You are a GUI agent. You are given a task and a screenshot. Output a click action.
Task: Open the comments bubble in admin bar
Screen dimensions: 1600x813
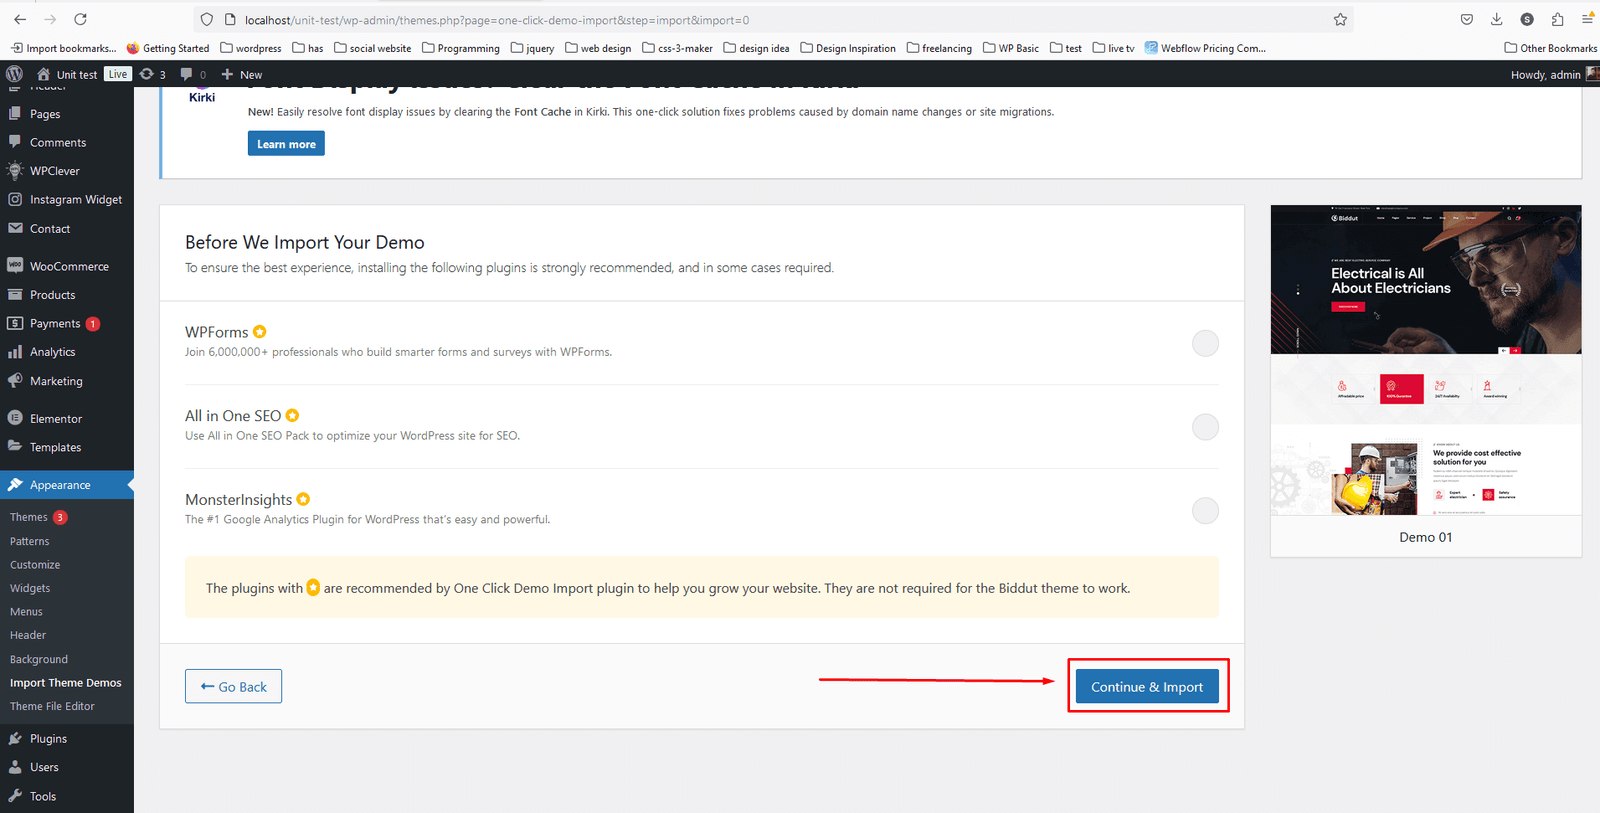coord(193,74)
